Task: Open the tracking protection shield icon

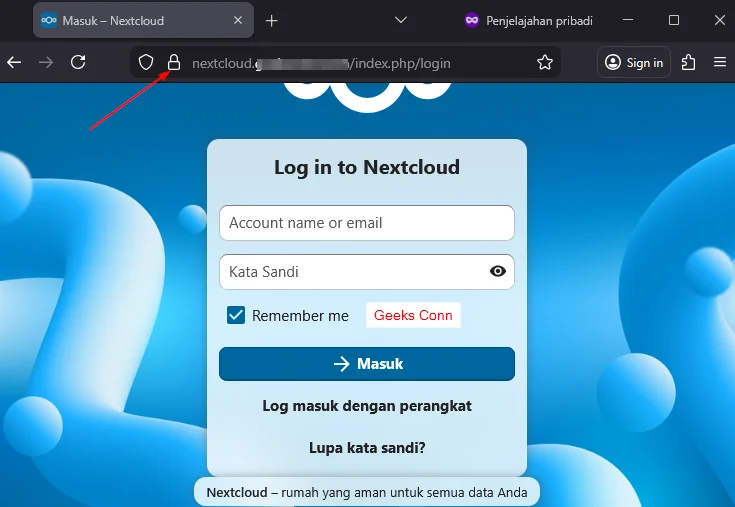Action: point(146,62)
